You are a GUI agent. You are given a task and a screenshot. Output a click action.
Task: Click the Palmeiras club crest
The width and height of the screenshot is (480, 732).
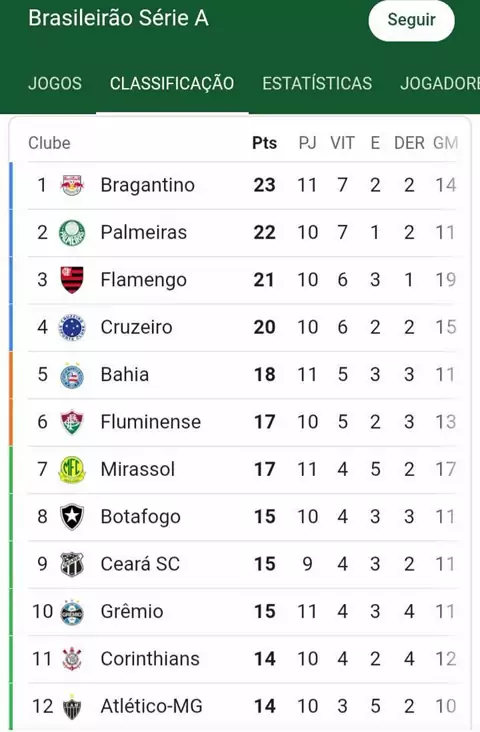coord(72,232)
